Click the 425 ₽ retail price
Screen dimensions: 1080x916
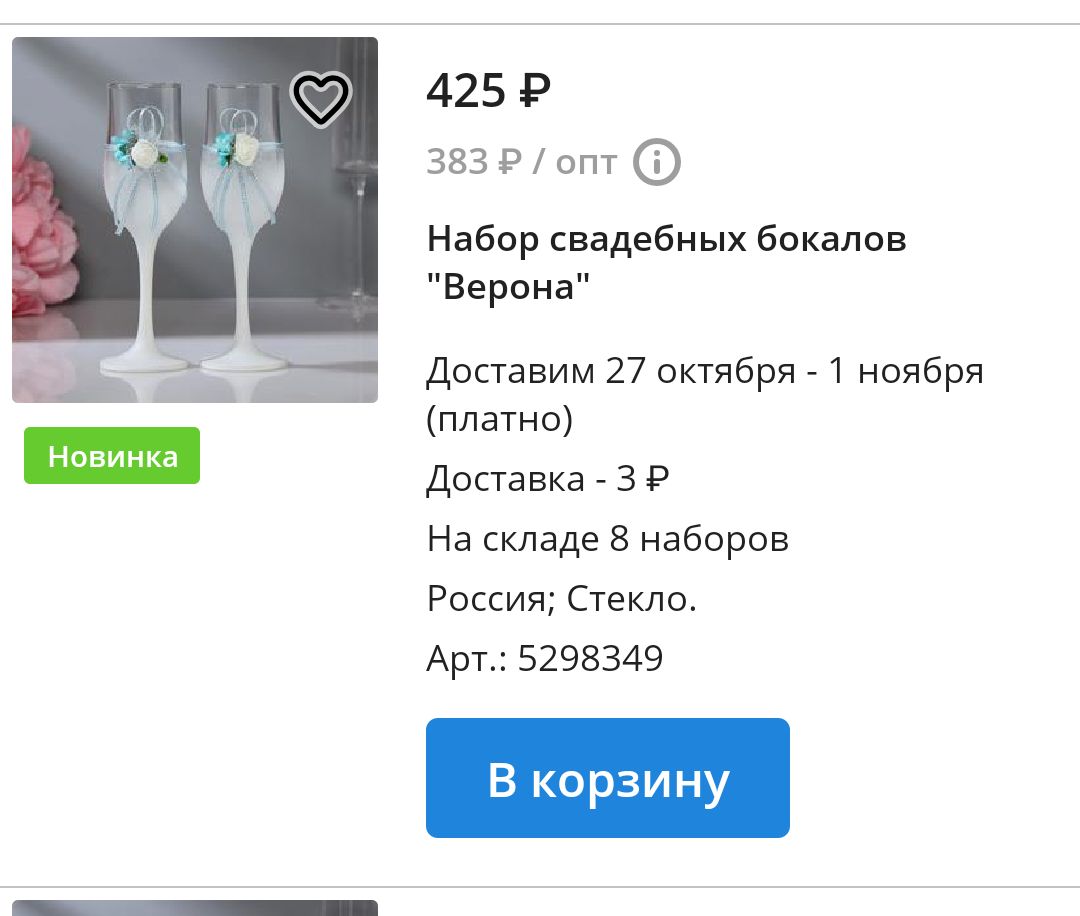click(x=488, y=90)
